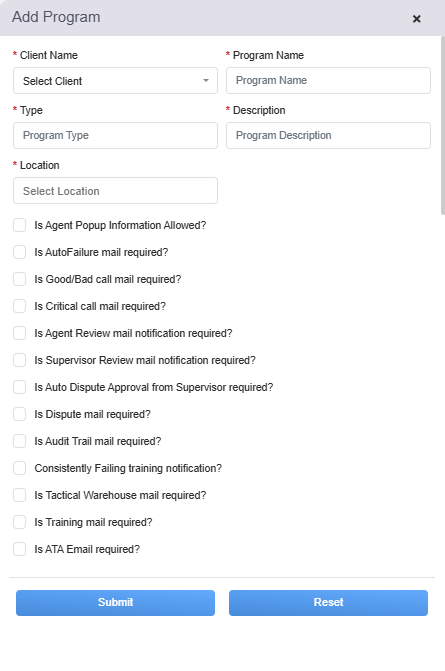The image size is (445, 671).
Task: Tick Is Good/Bad call mail required
Action: [x=20, y=279]
